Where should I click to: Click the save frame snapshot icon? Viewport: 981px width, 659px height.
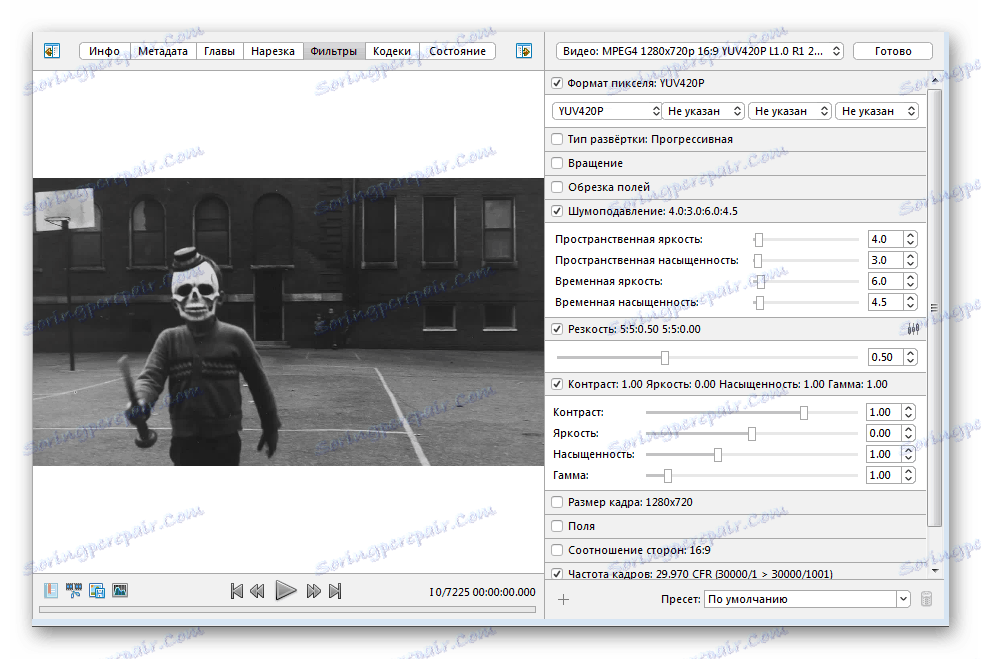click(x=97, y=590)
